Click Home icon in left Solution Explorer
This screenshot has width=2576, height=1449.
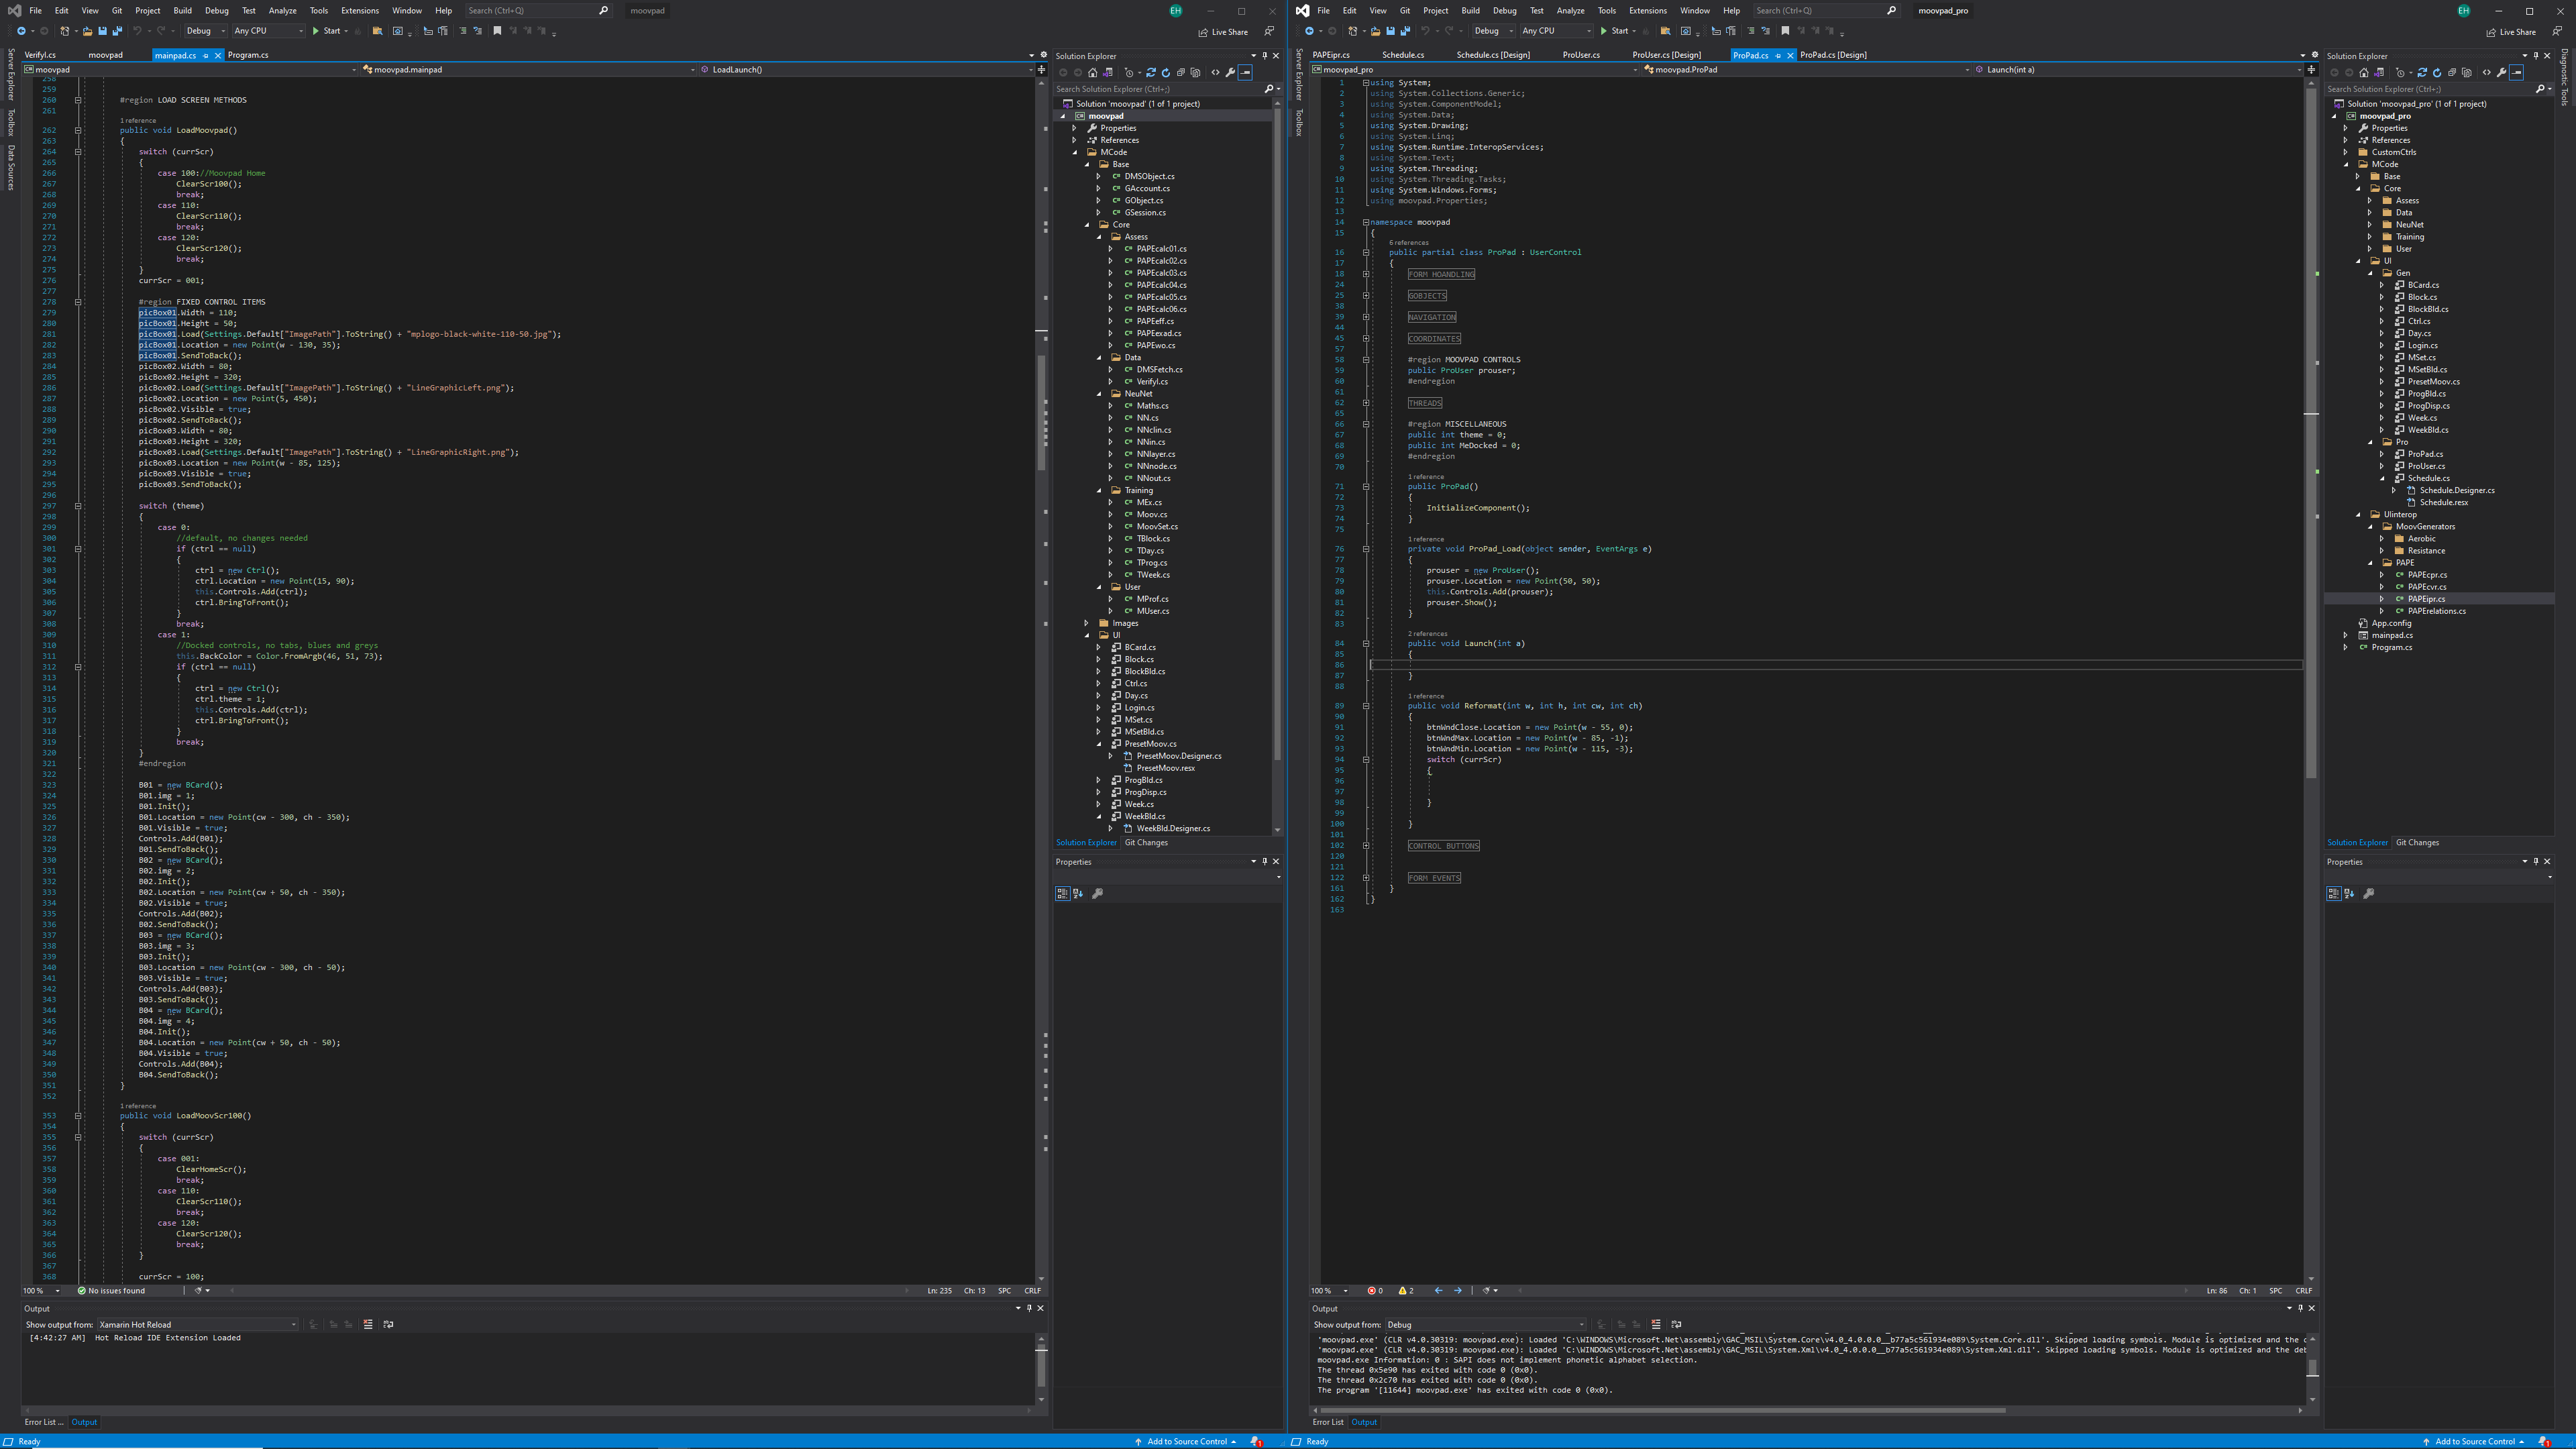1093,73
